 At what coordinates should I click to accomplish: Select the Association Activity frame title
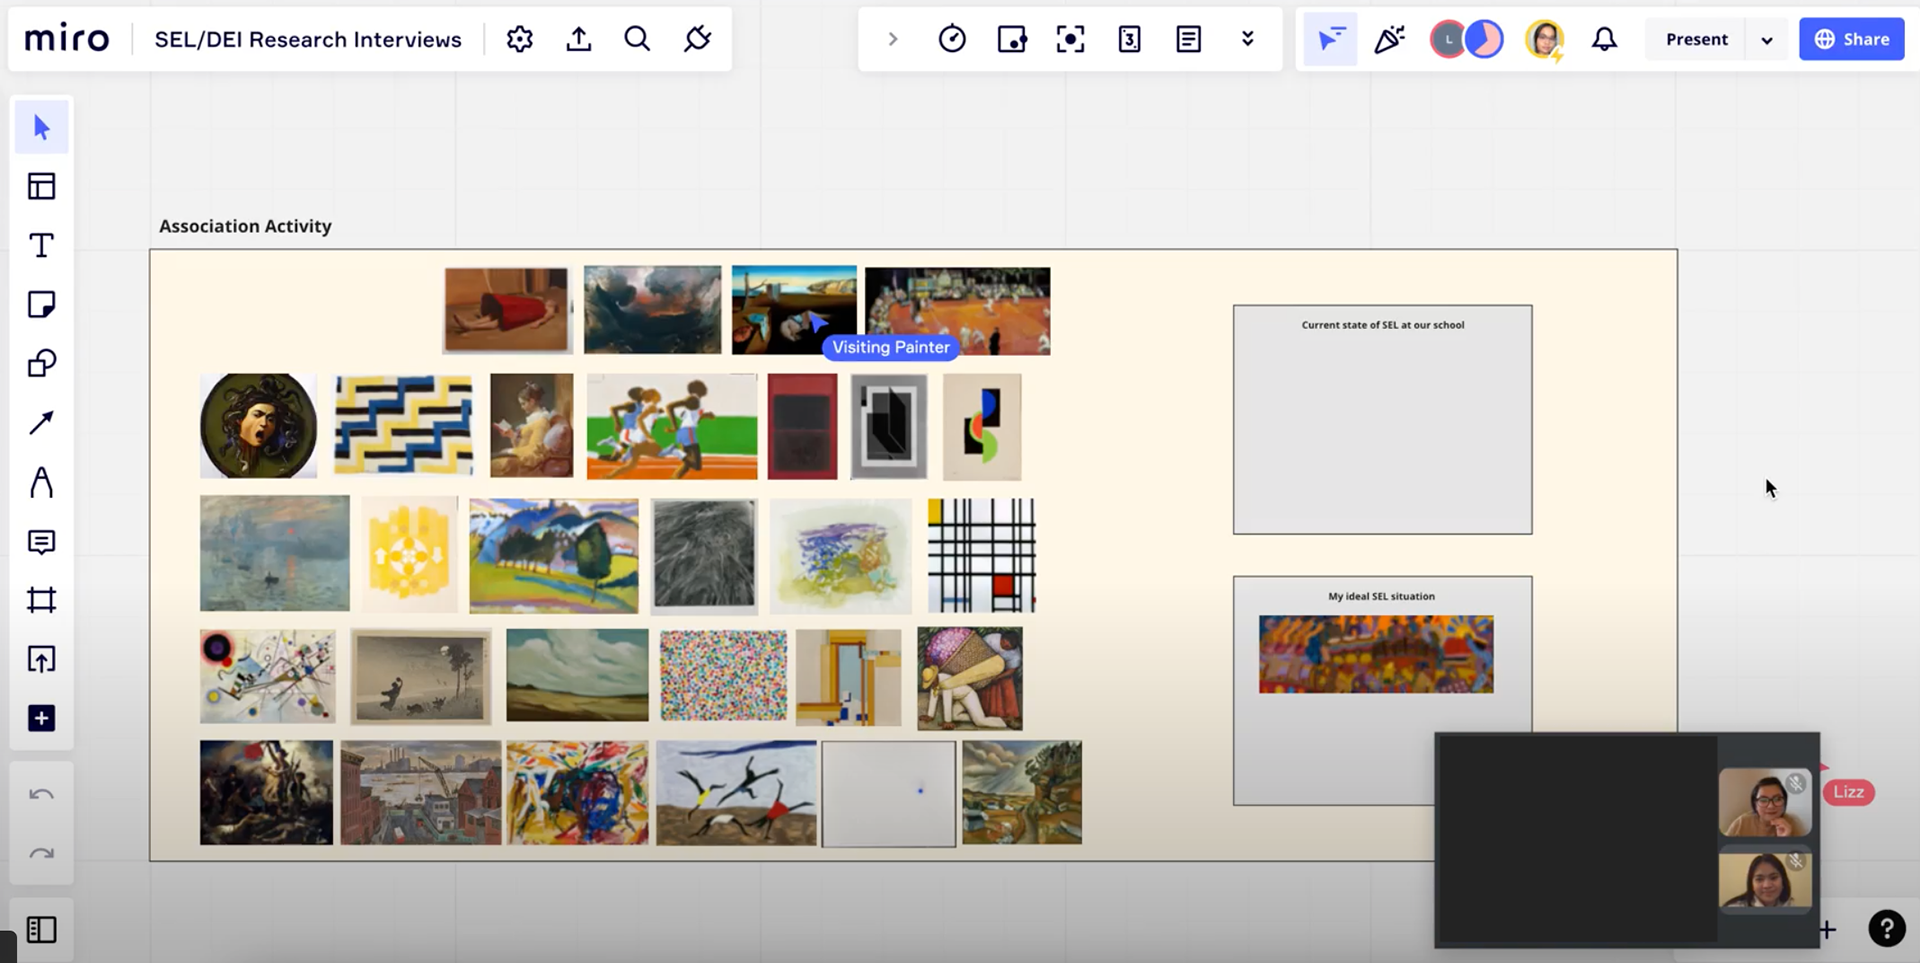(x=245, y=226)
